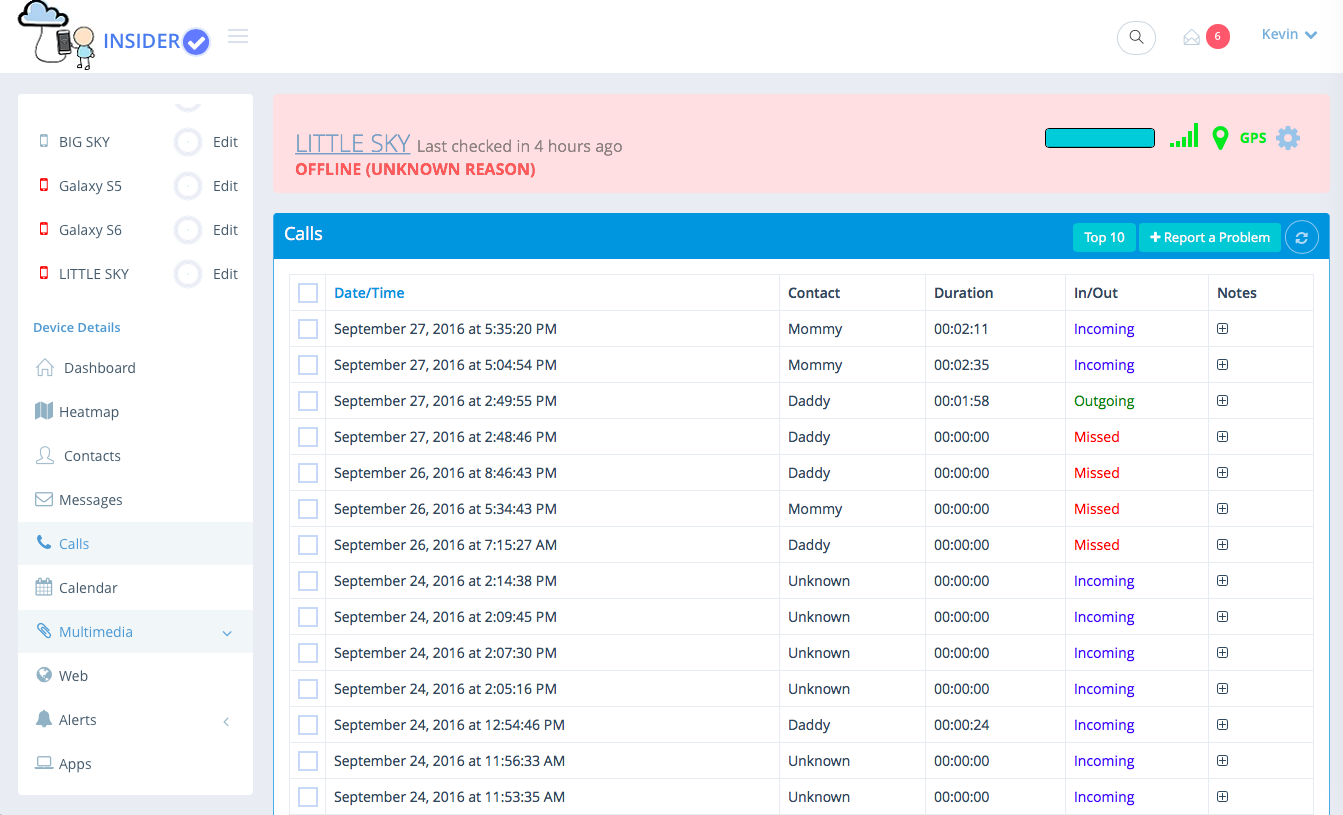Sort by Date/Time column header
The width and height of the screenshot is (1343, 815).
[369, 293]
